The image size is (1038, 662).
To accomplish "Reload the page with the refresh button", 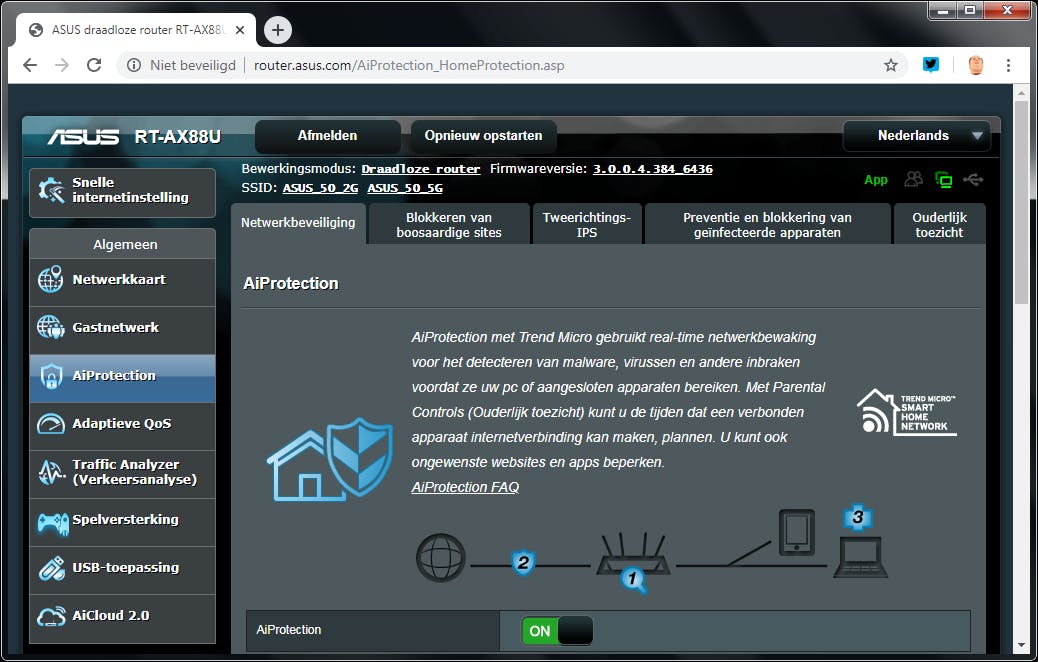I will [94, 65].
